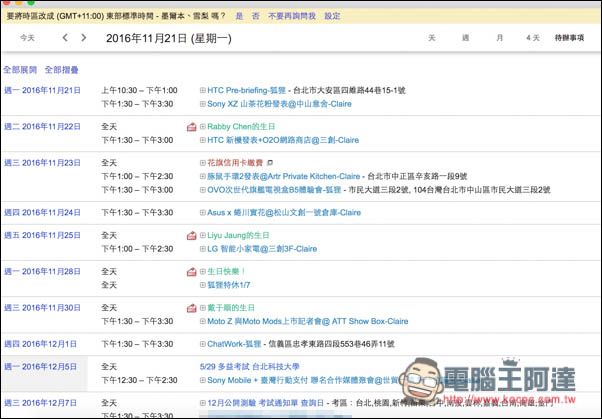Click 不要再詢問我 in time zone banner
Viewport: 602px width, 419px height.
292,16
